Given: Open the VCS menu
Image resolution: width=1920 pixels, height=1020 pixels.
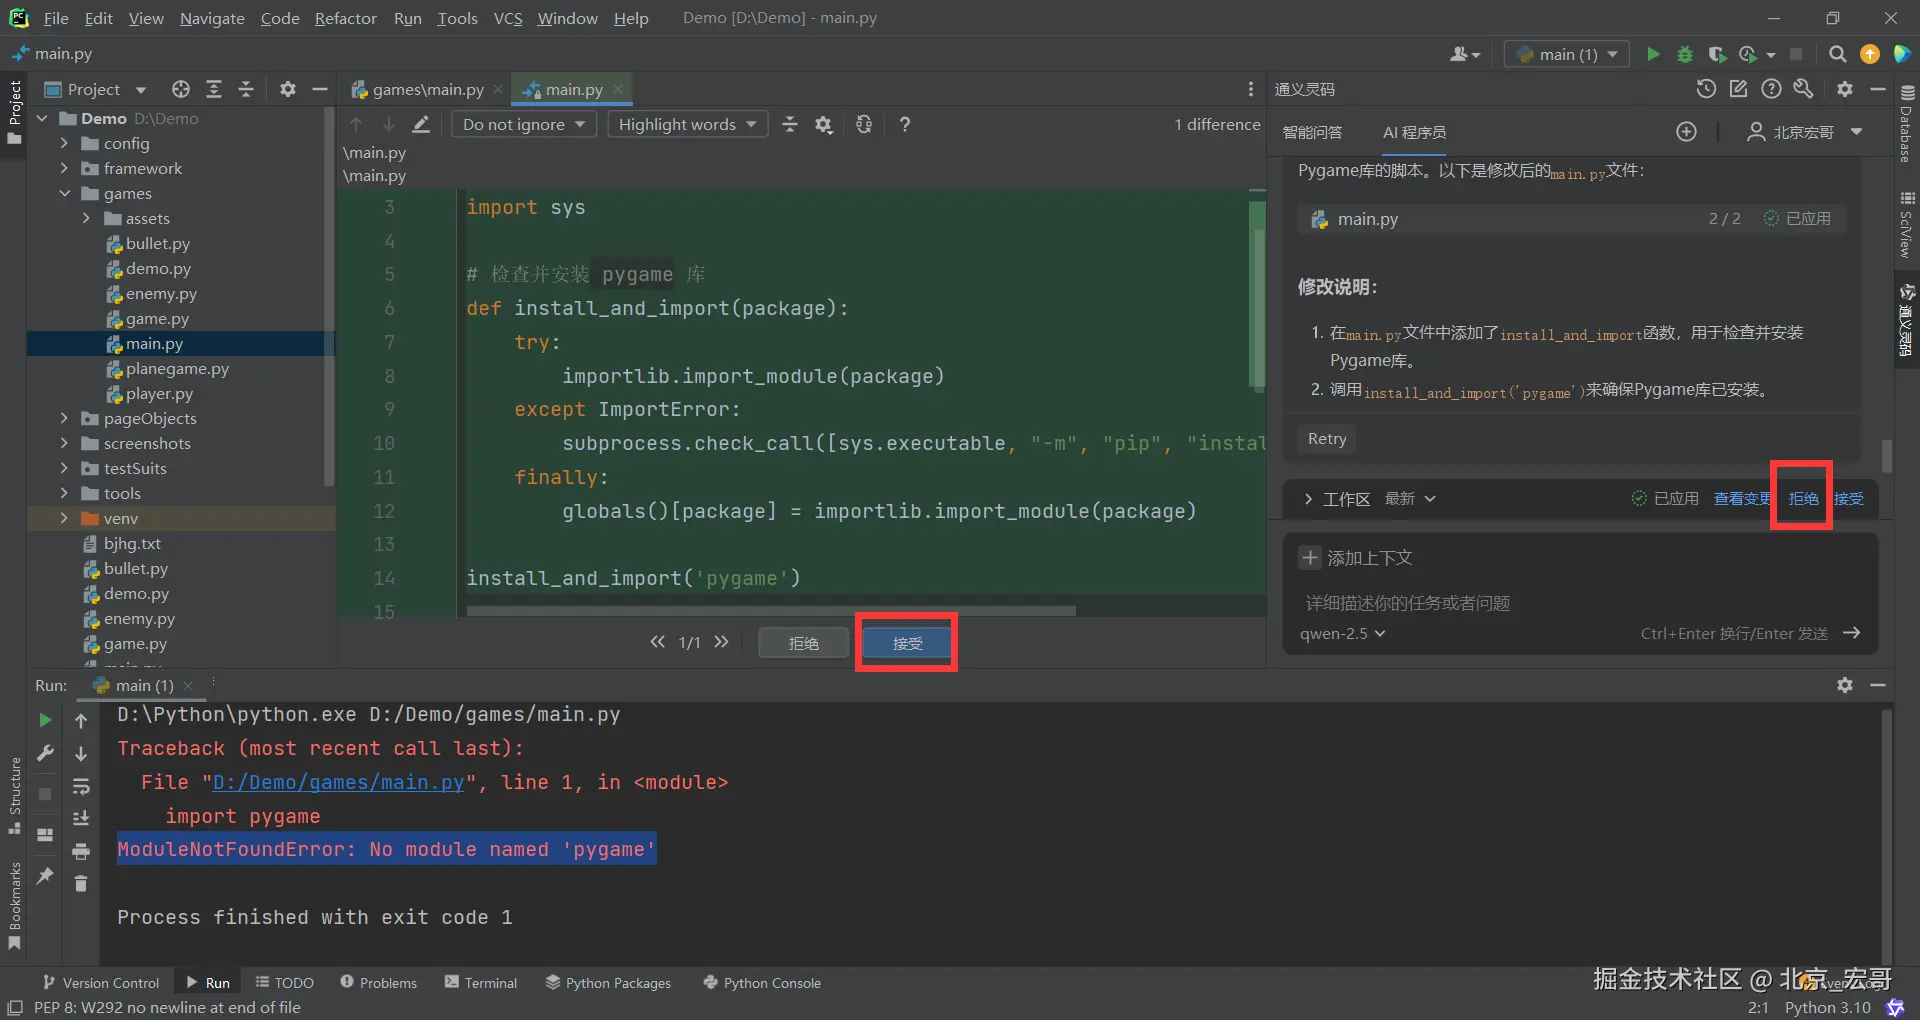Looking at the screenshot, I should point(508,18).
